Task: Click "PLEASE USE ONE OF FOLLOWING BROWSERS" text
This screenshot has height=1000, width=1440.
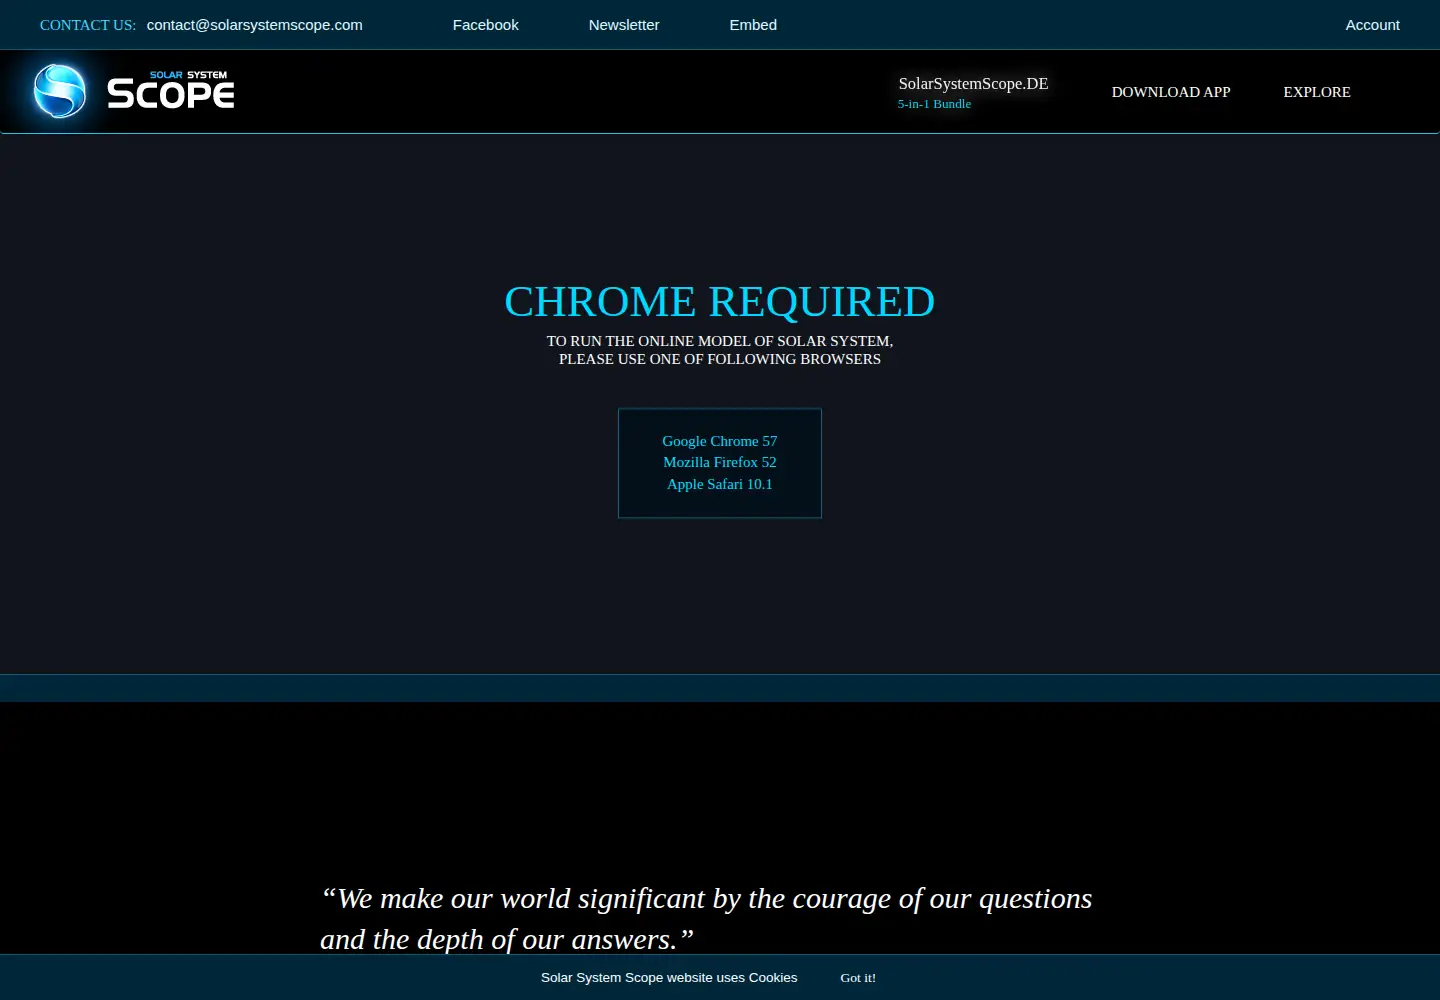Action: 720,359
